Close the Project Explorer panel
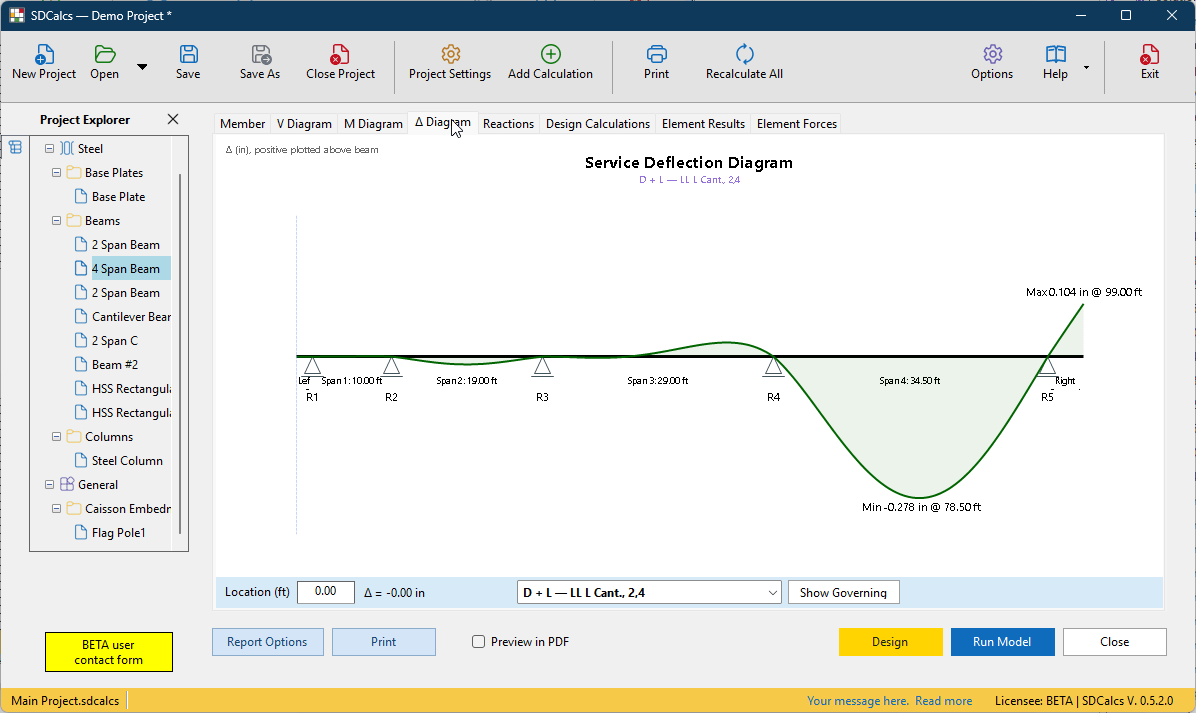 point(173,119)
